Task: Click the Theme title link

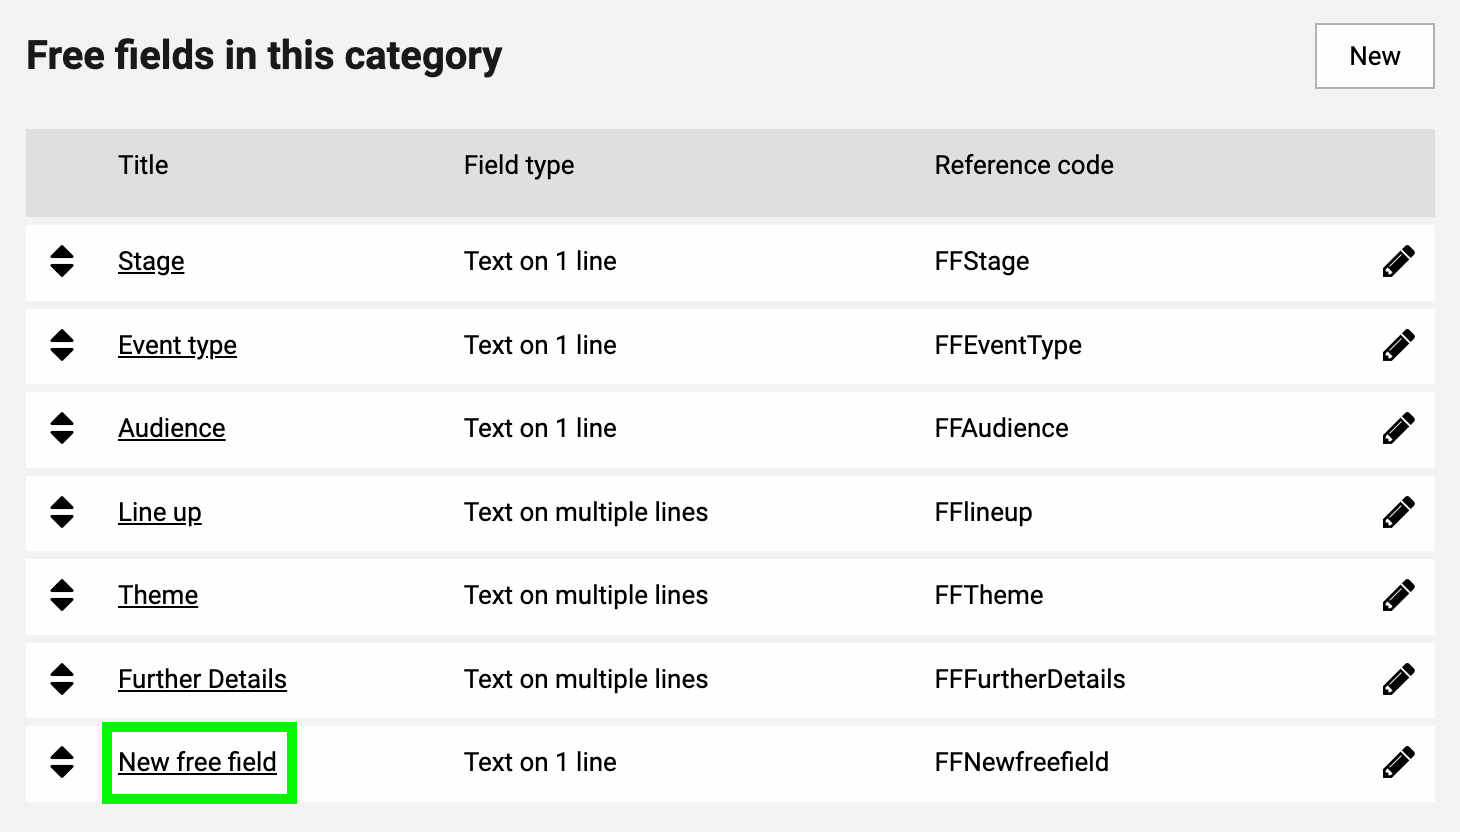Action: tap(158, 595)
